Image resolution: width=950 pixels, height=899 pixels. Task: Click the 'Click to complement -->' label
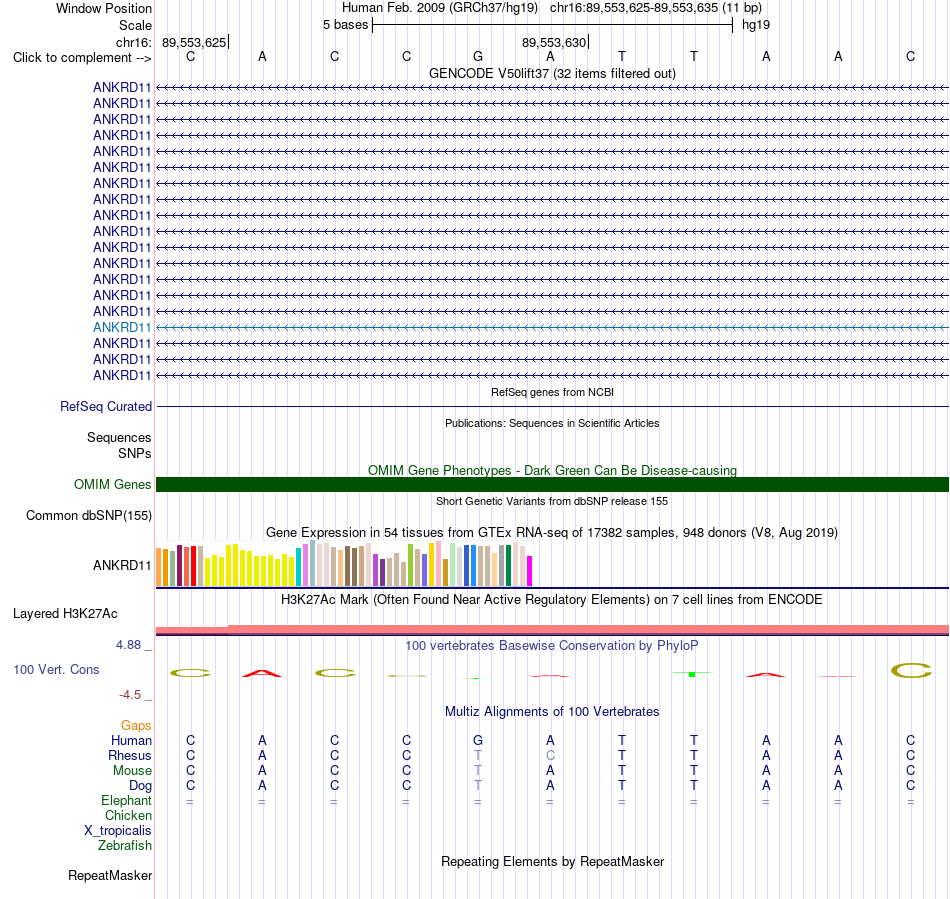[x=82, y=58]
